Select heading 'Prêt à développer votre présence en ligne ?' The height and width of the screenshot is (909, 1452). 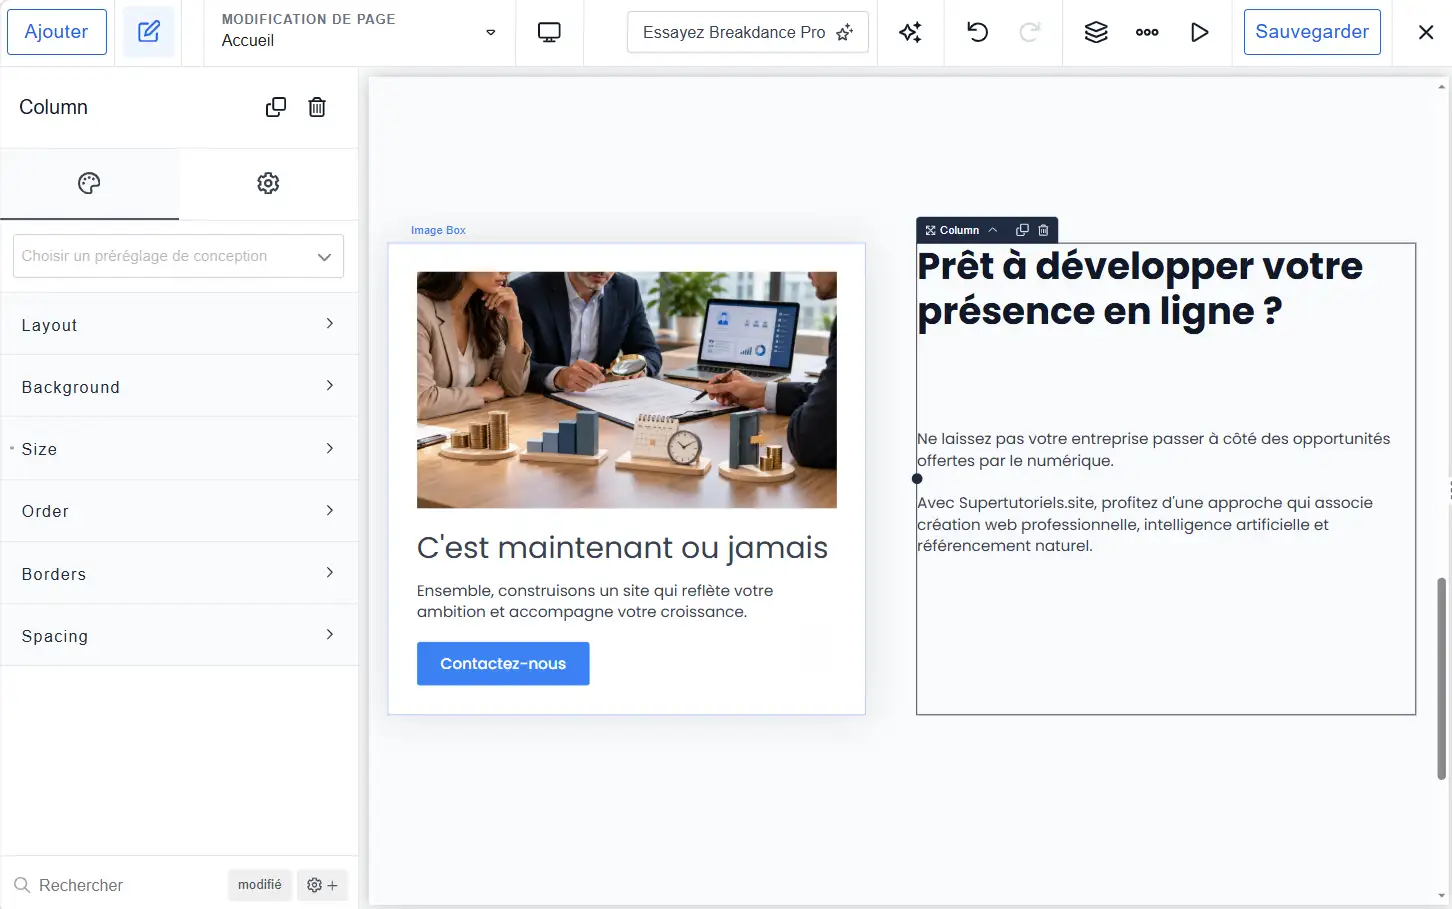pos(1140,288)
